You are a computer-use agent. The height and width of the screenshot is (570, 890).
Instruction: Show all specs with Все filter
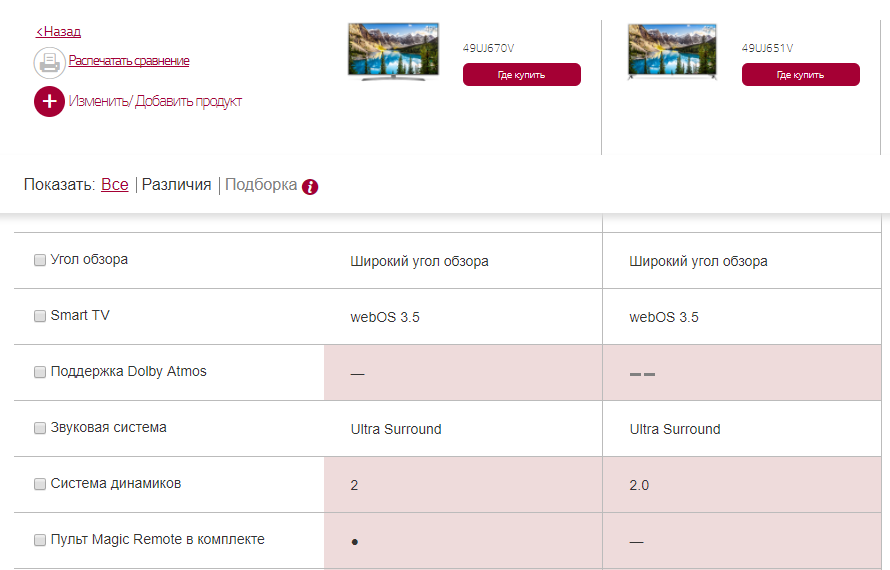tap(115, 185)
